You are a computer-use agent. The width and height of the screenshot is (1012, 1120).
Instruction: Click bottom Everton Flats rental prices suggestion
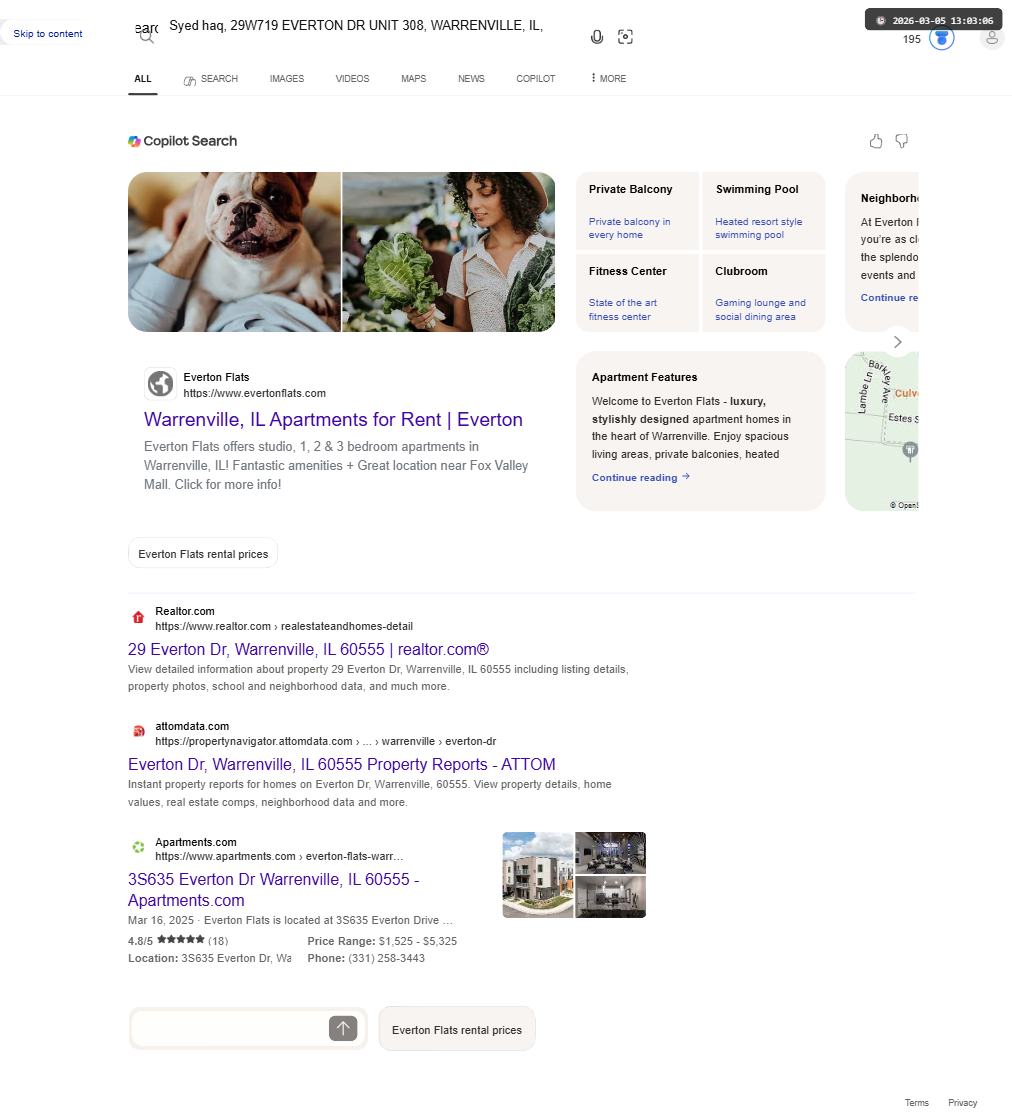click(457, 1029)
